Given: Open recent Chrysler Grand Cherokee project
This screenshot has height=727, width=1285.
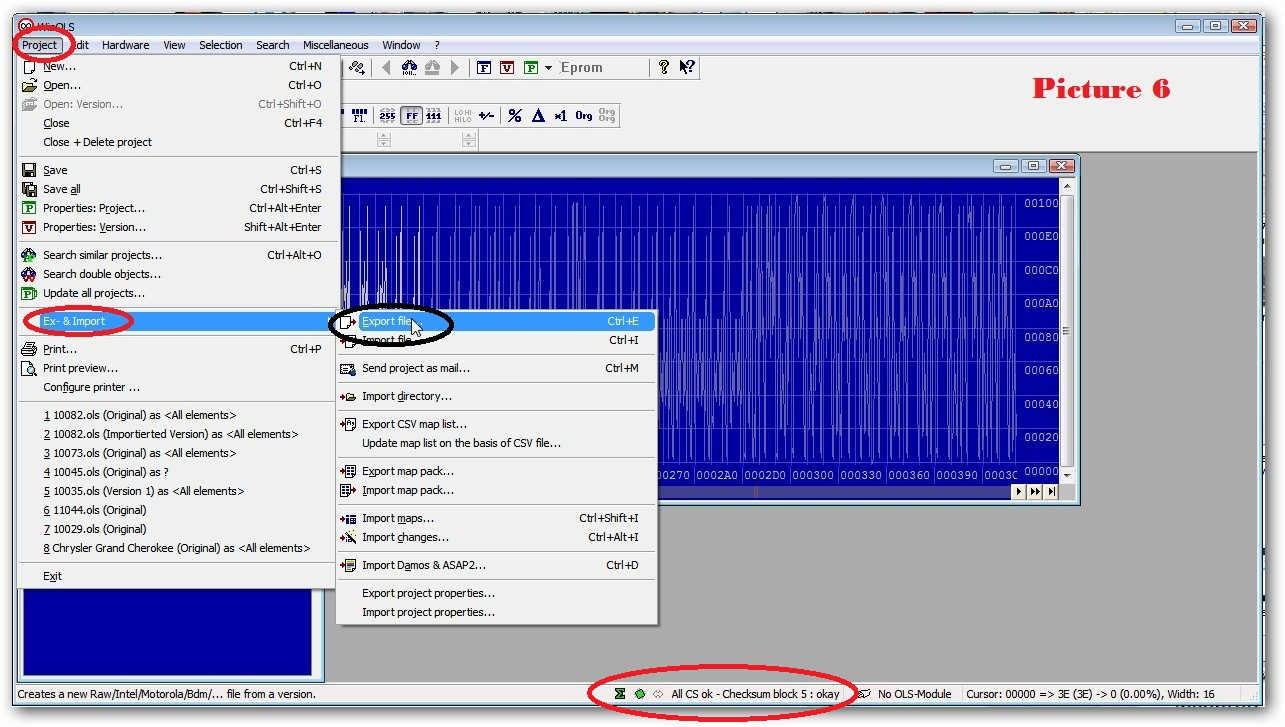Looking at the screenshot, I should [178, 548].
